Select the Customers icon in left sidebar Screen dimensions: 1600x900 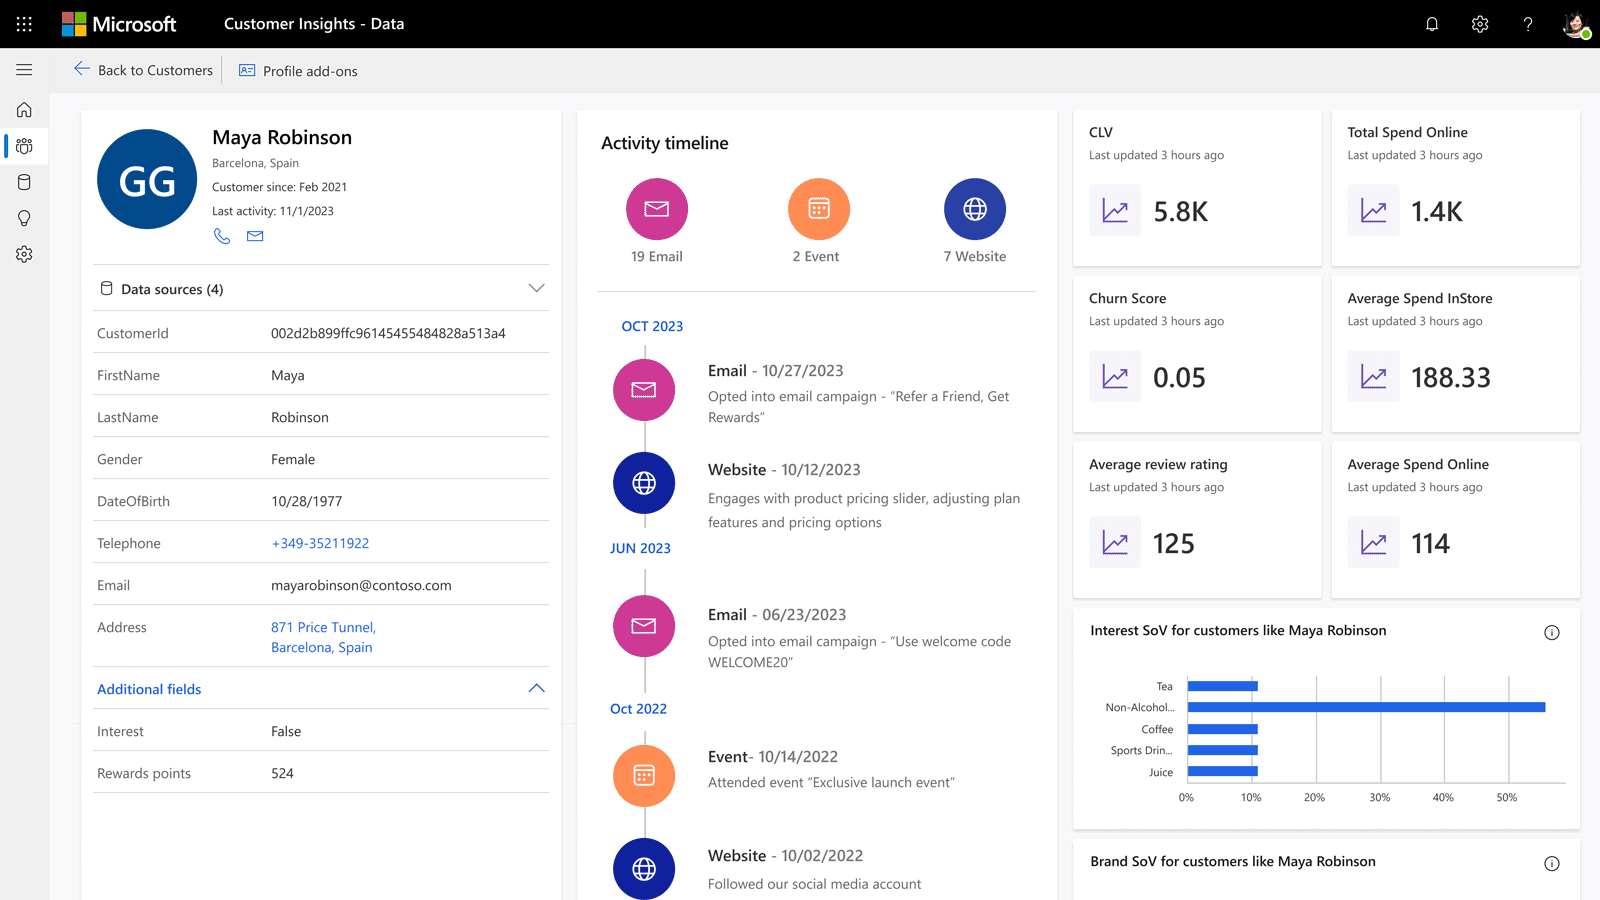(x=24, y=146)
